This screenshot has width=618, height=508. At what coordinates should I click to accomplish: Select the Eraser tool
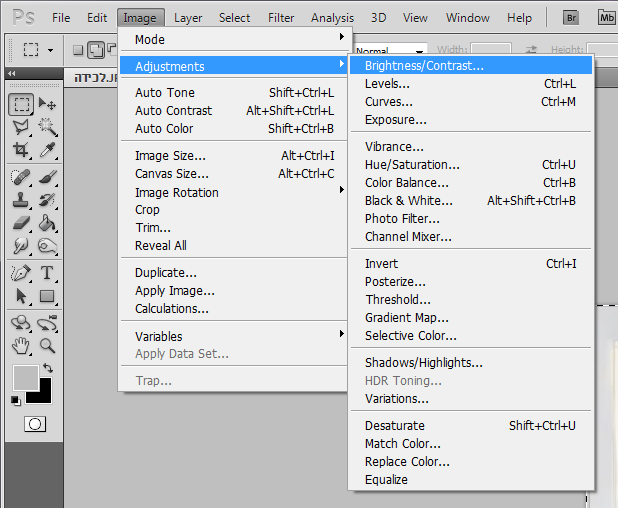(x=21, y=223)
